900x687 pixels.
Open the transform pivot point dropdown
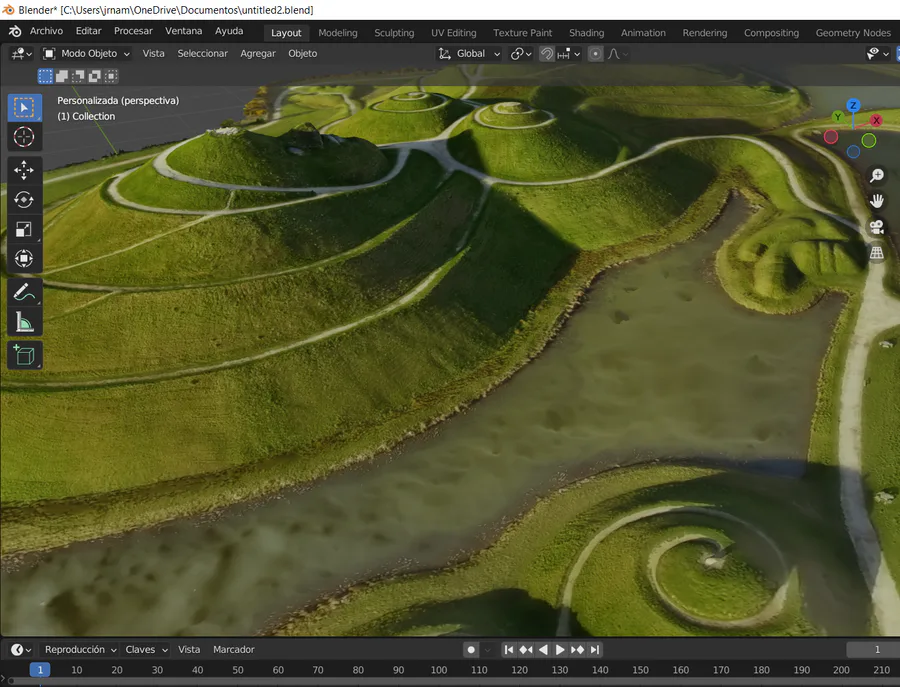pyautogui.click(x=521, y=54)
